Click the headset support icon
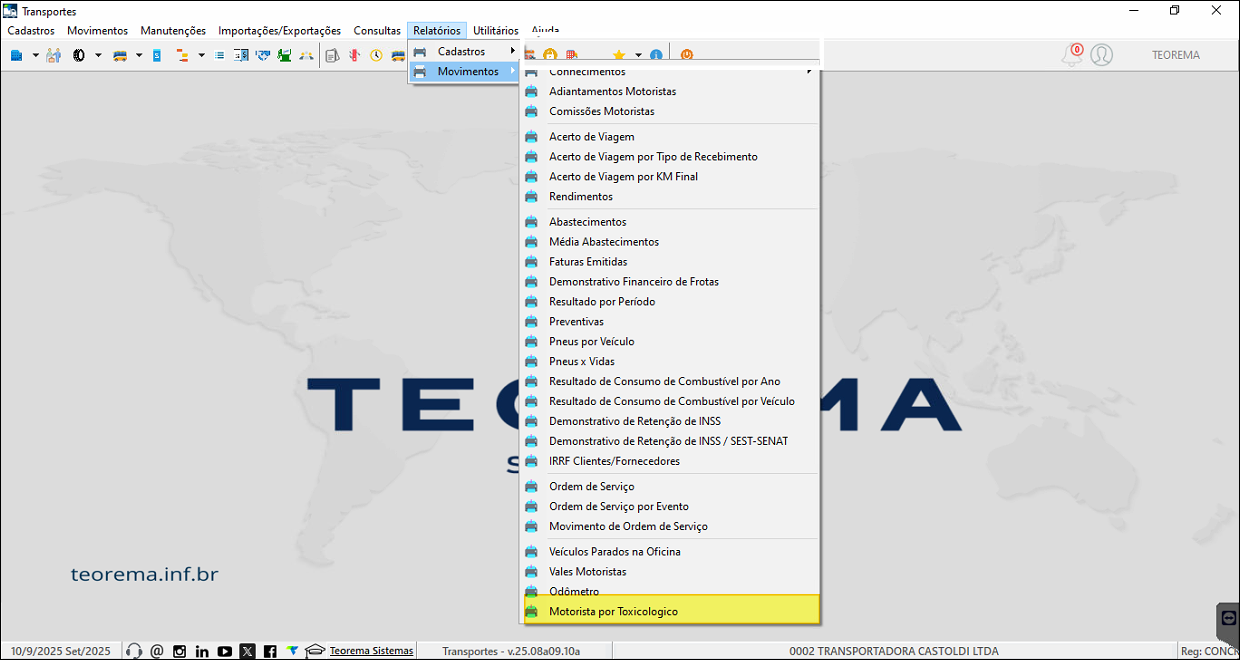 click(135, 651)
